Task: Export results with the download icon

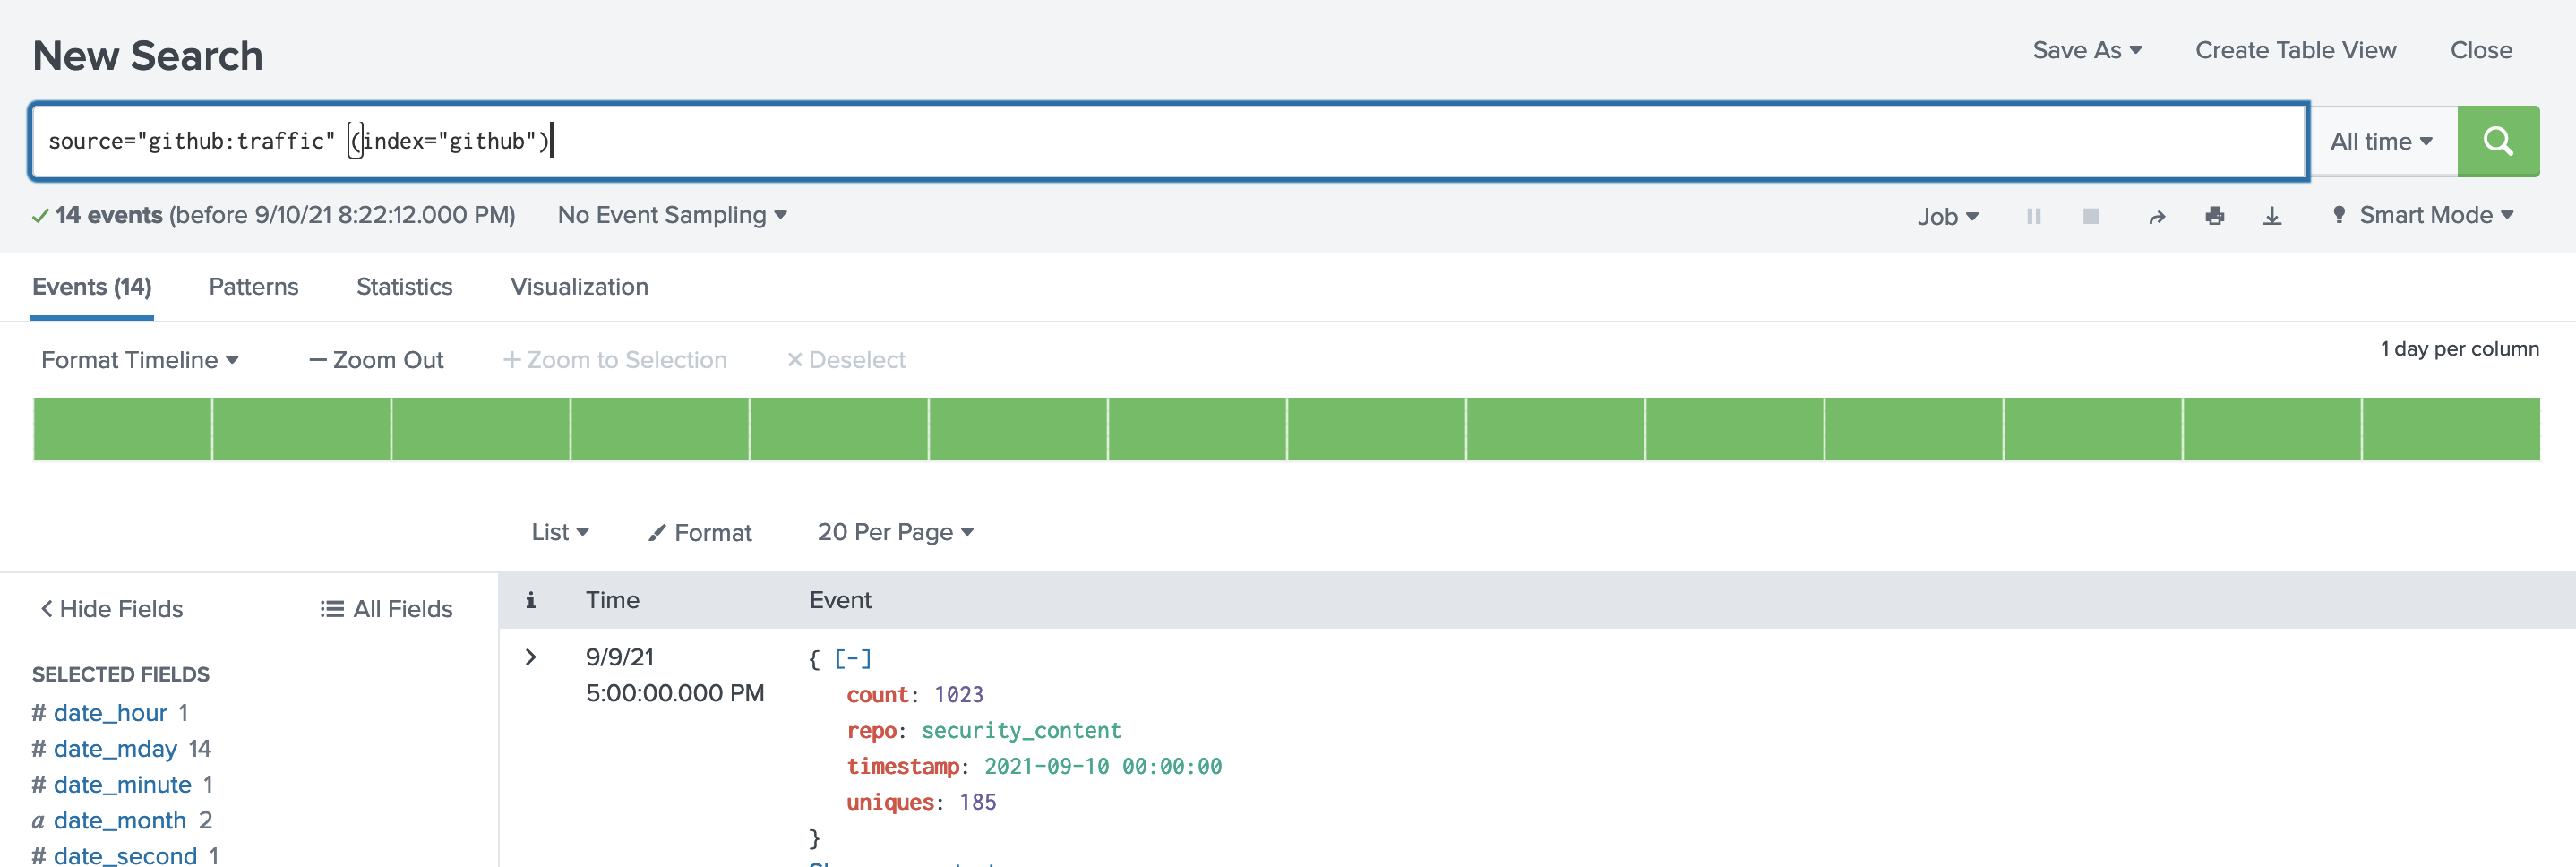Action: click(x=2271, y=216)
